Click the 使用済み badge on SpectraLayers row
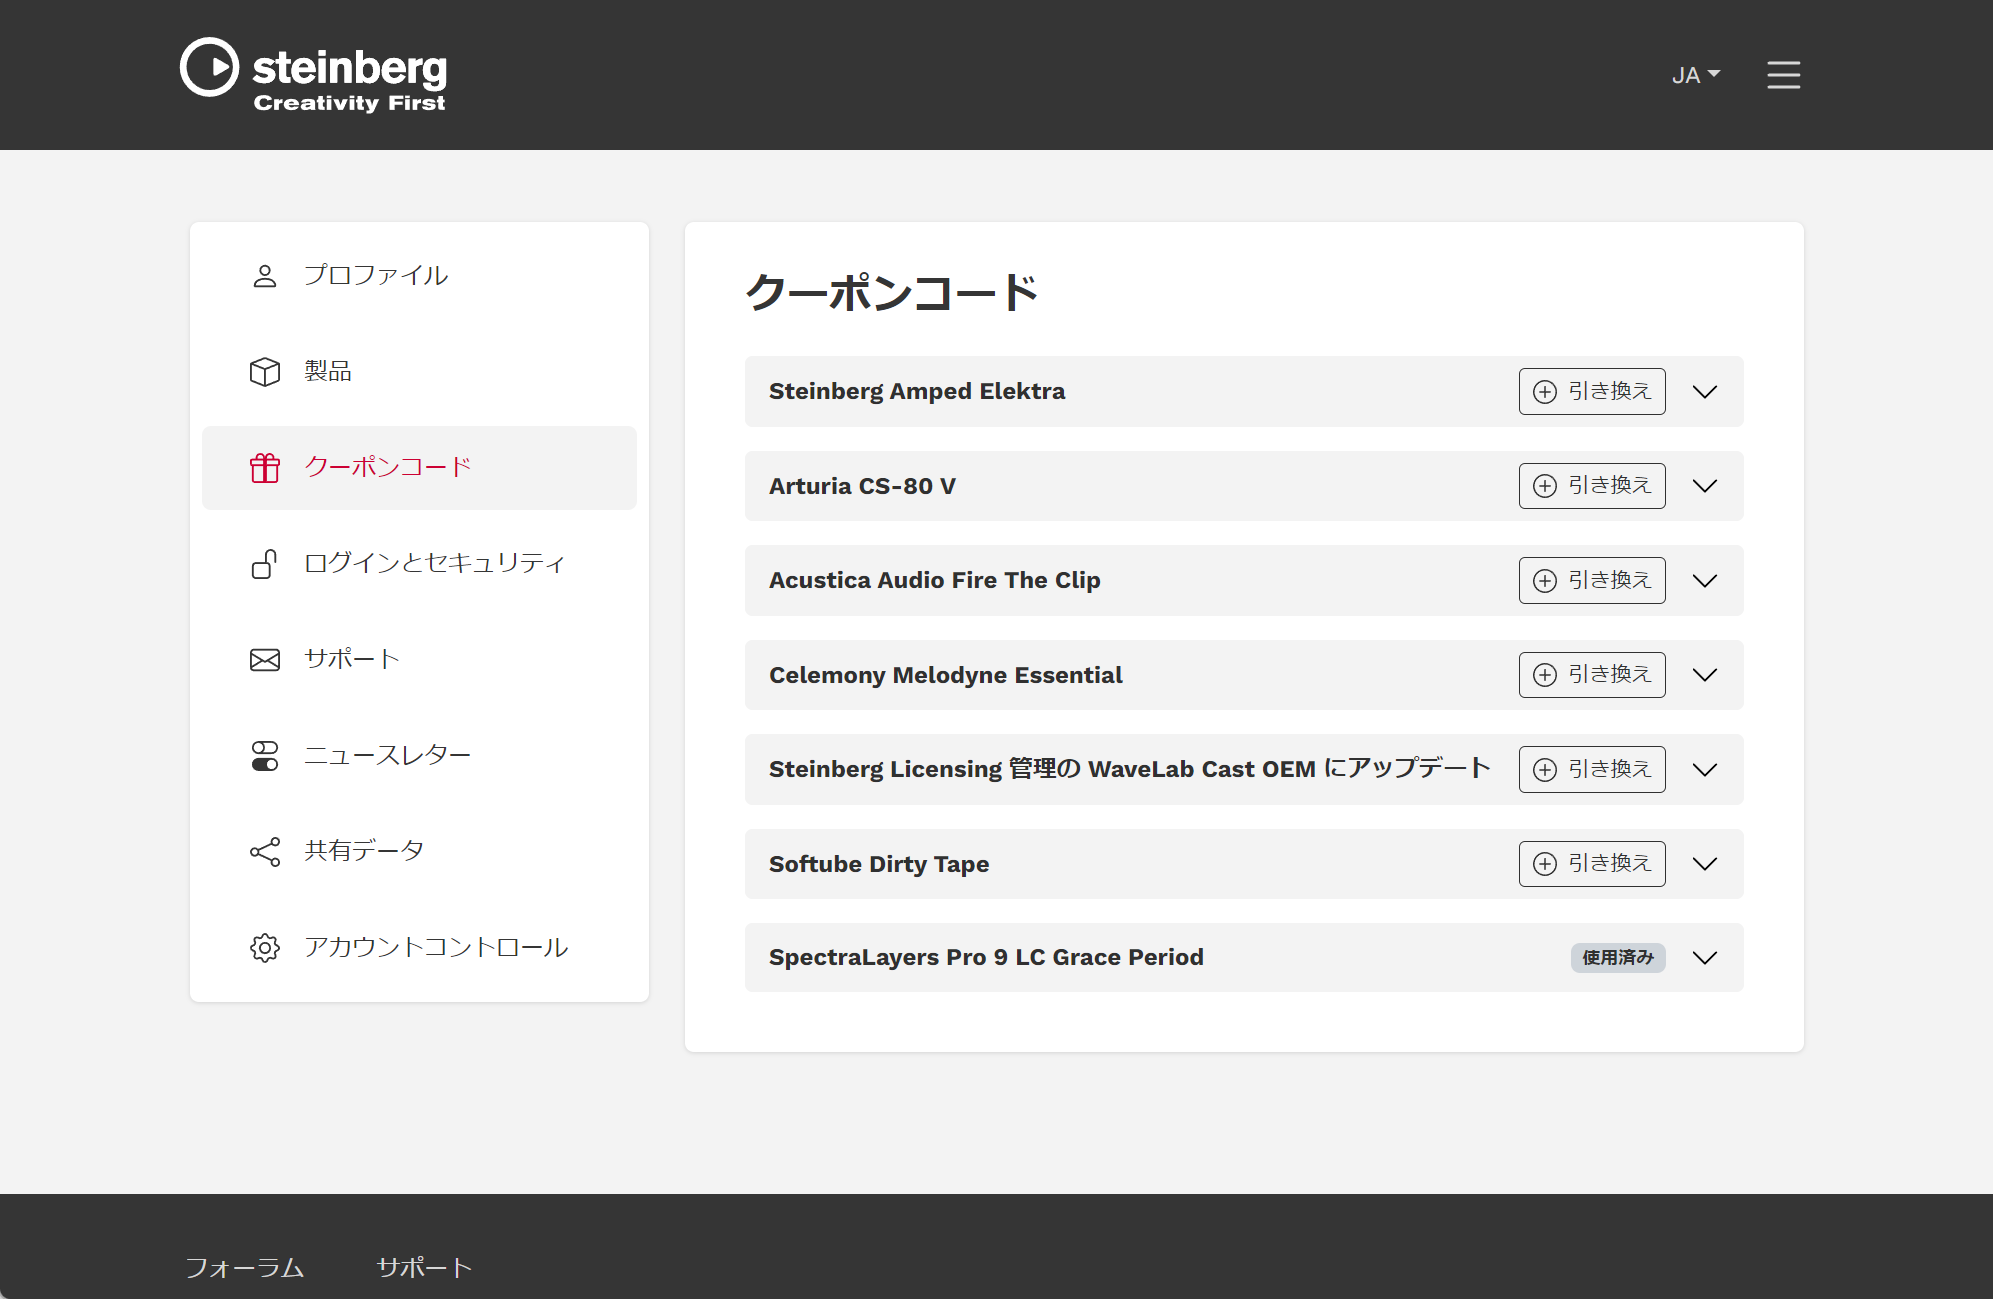The width and height of the screenshot is (1993, 1299). [1618, 958]
